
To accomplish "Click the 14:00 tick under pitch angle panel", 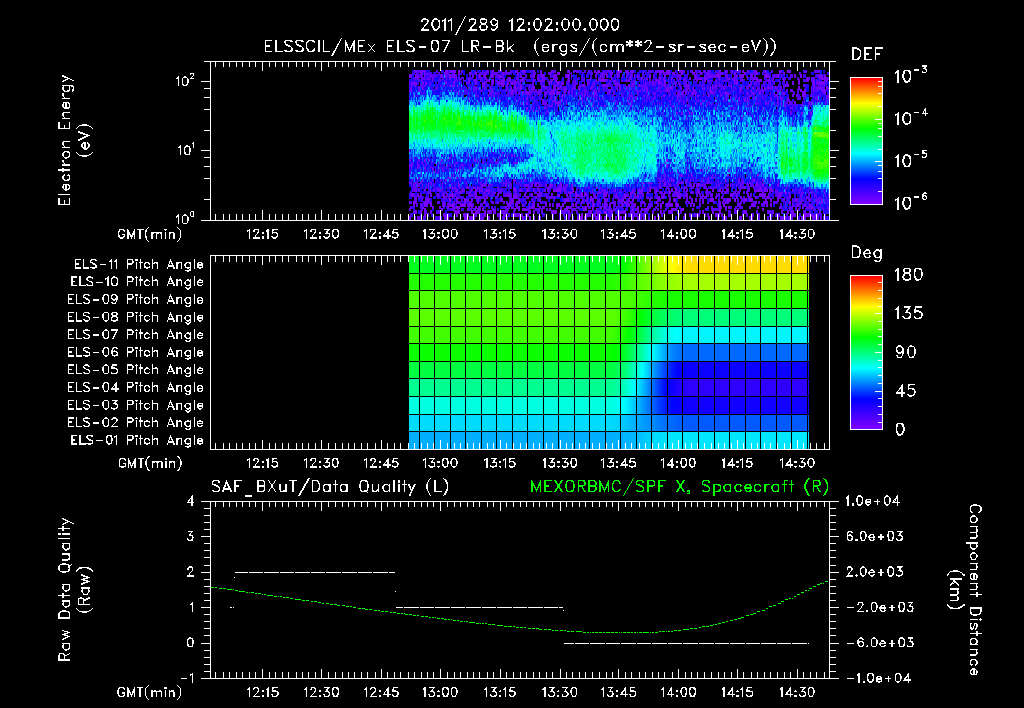I will 678,464.
